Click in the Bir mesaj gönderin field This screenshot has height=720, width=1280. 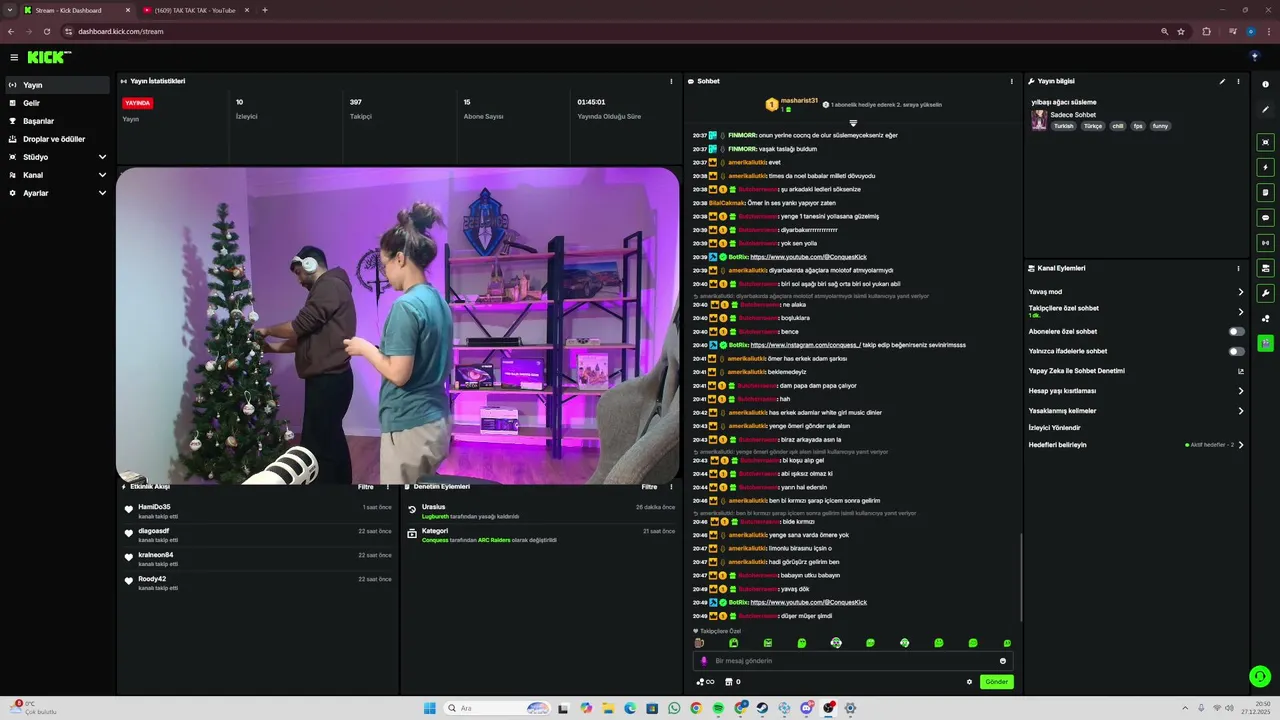(853, 661)
